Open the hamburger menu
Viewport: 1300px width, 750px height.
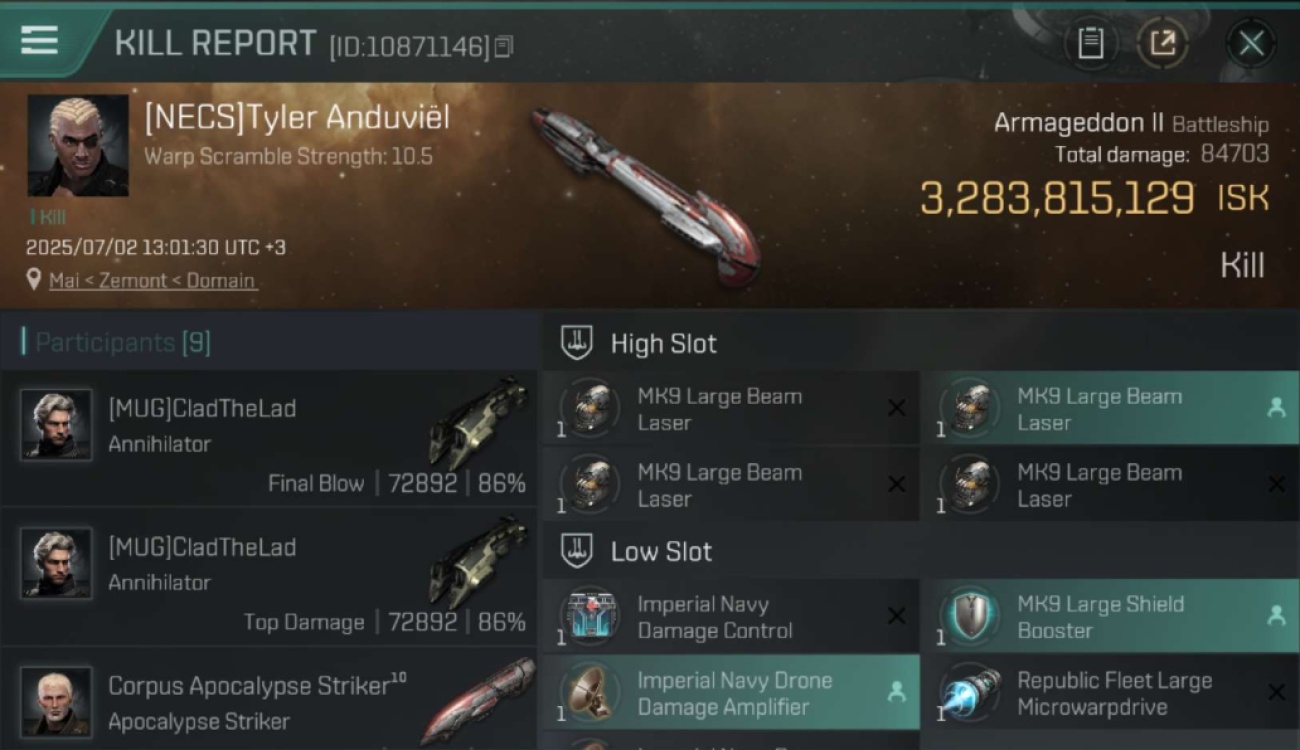click(39, 41)
